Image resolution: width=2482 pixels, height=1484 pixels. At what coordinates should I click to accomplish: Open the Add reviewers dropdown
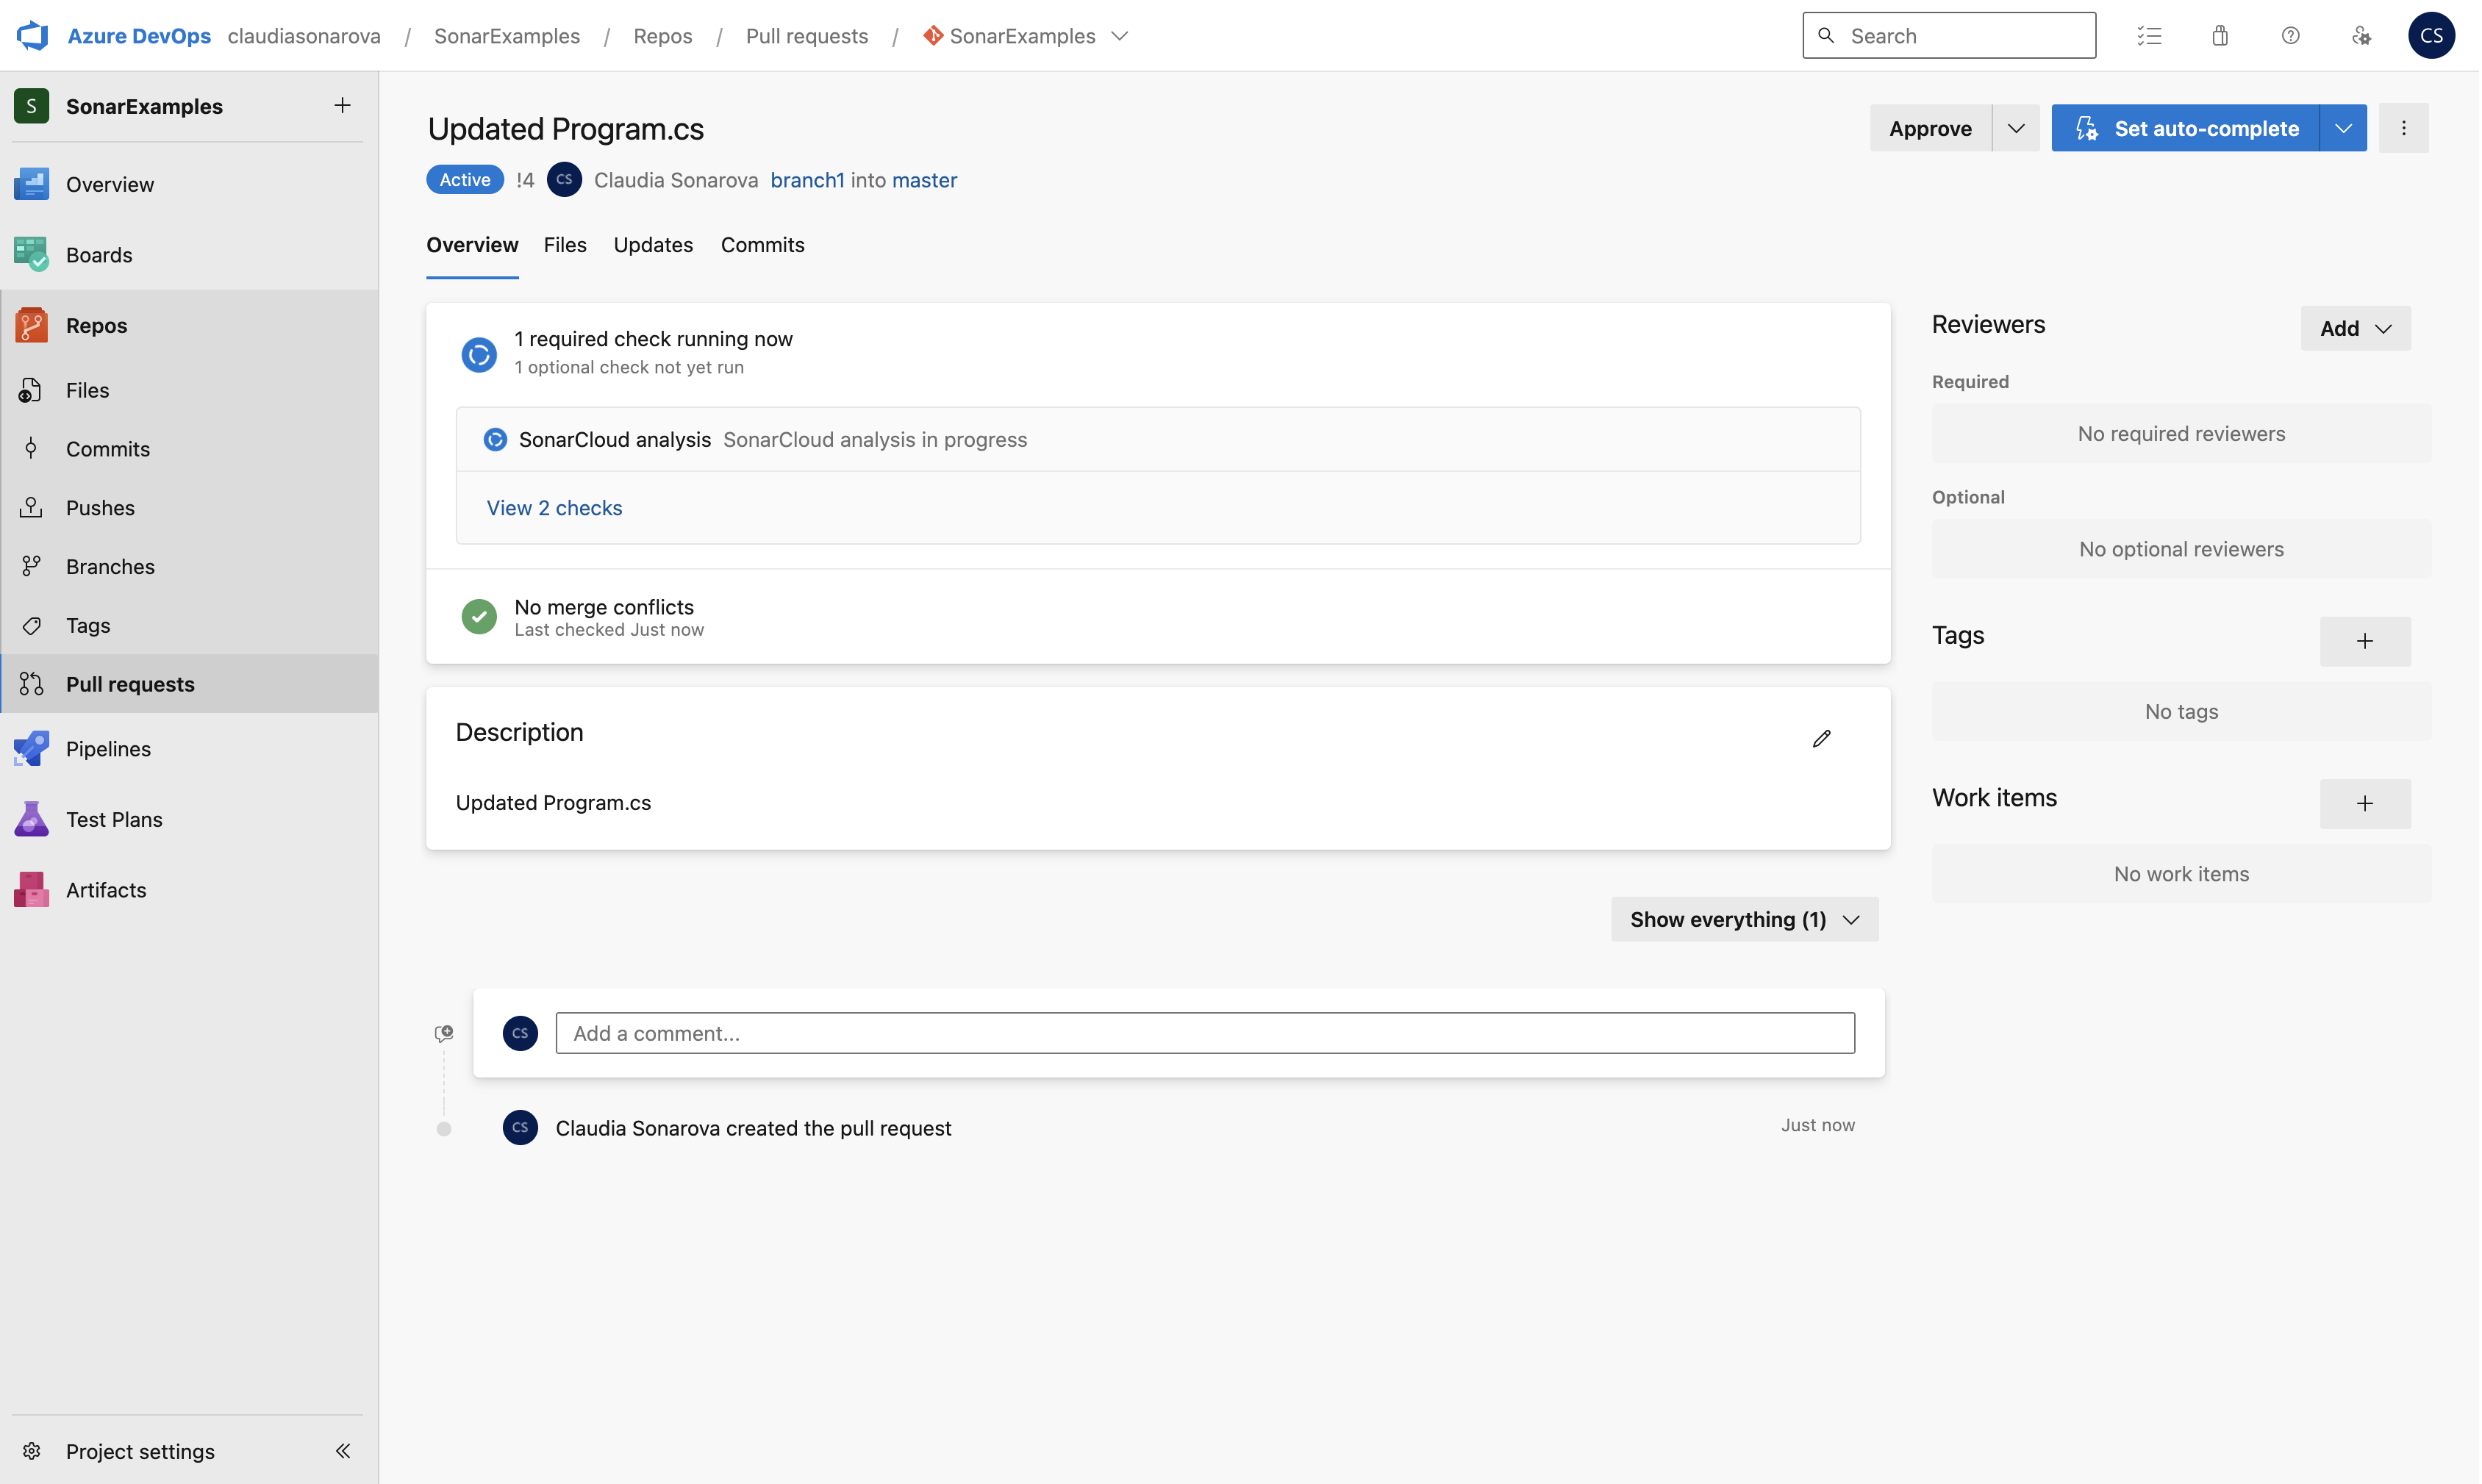(x=2356, y=328)
